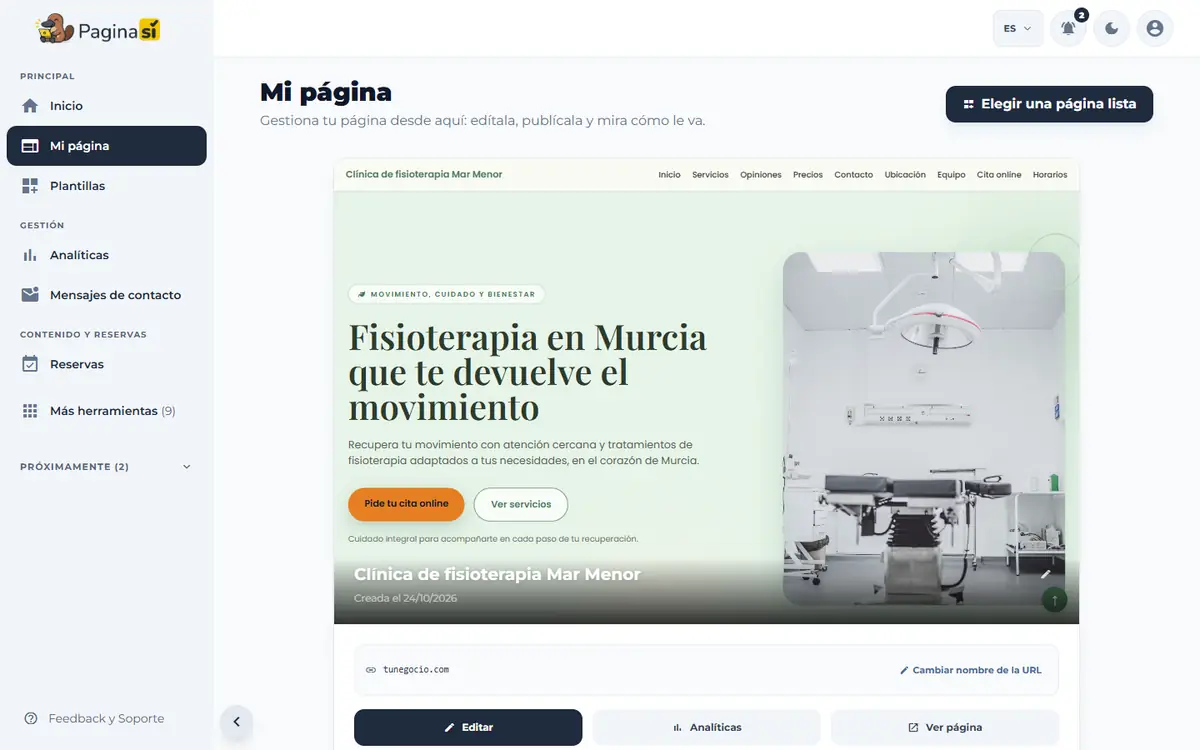The image size is (1200, 750).
Task: Open Más herramientas (9)
Action: 106,411
